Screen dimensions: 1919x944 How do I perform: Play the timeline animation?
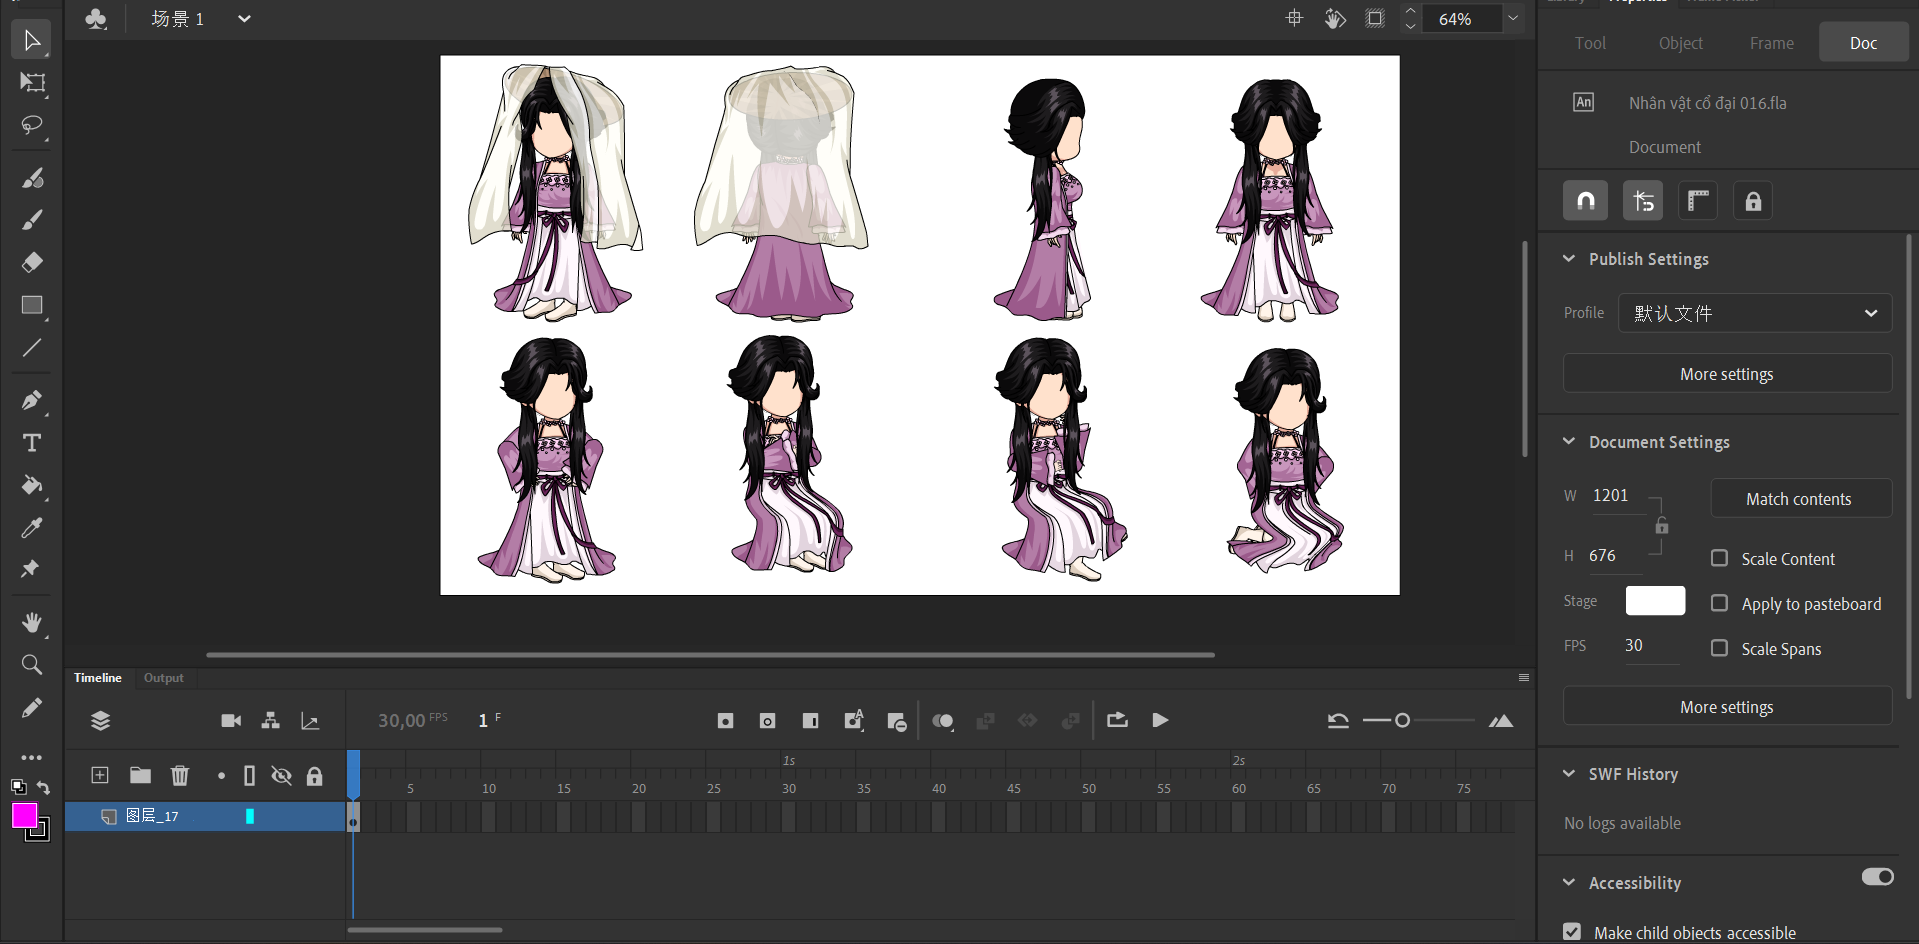click(x=1160, y=721)
